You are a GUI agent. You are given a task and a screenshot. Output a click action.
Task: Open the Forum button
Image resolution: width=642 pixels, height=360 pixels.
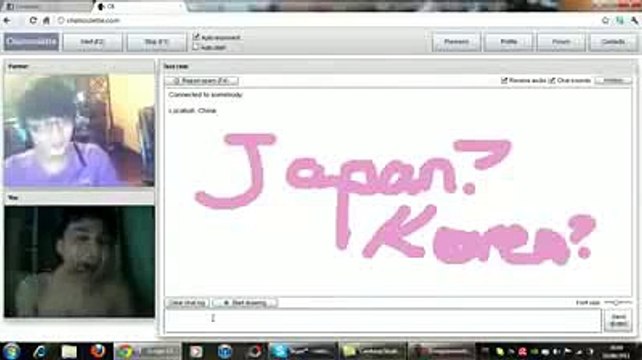(561, 42)
